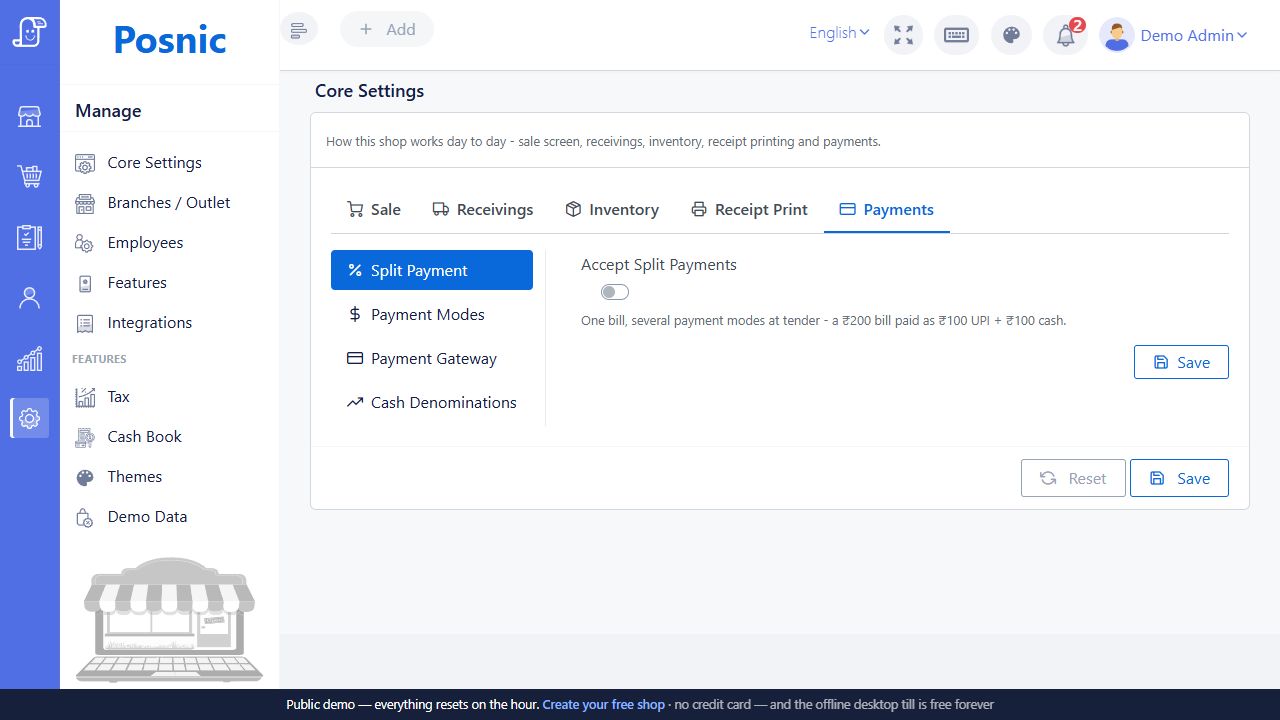1280x720 pixels.
Task: Click the Demo Data lock icon in sidebar
Action: coord(85,517)
